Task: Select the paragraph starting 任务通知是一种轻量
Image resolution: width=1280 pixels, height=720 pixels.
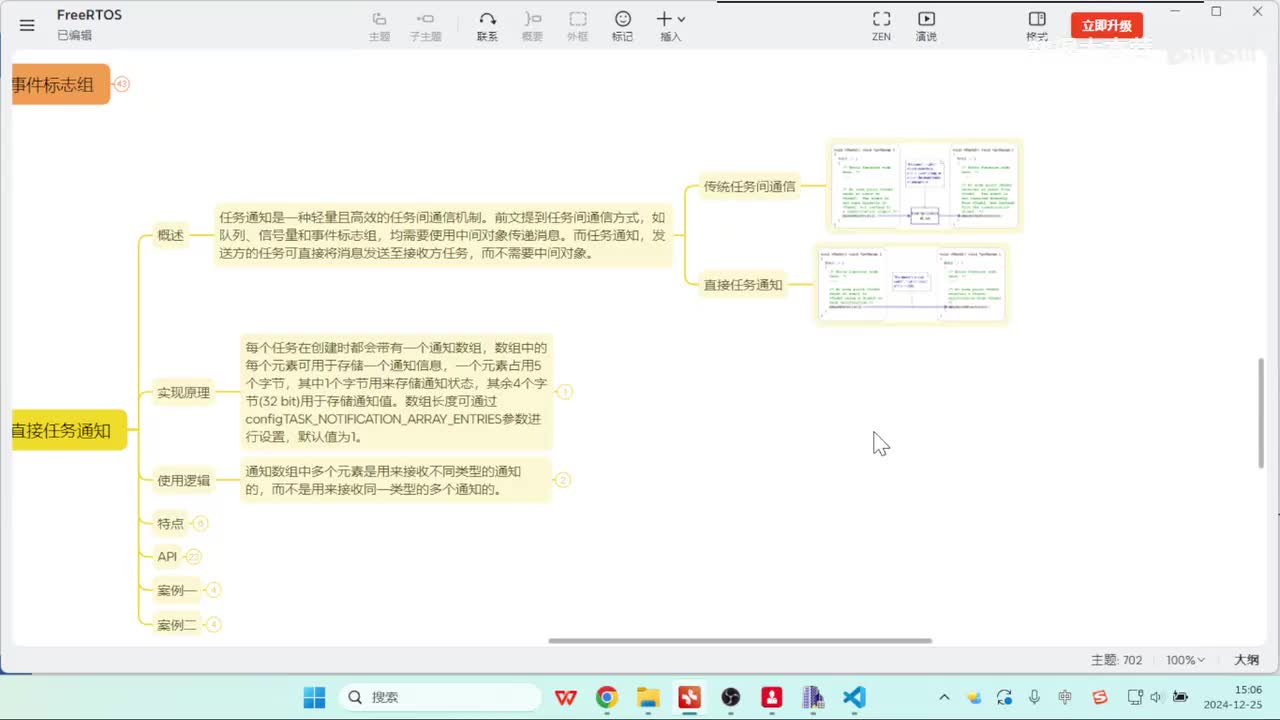Action: coord(445,235)
